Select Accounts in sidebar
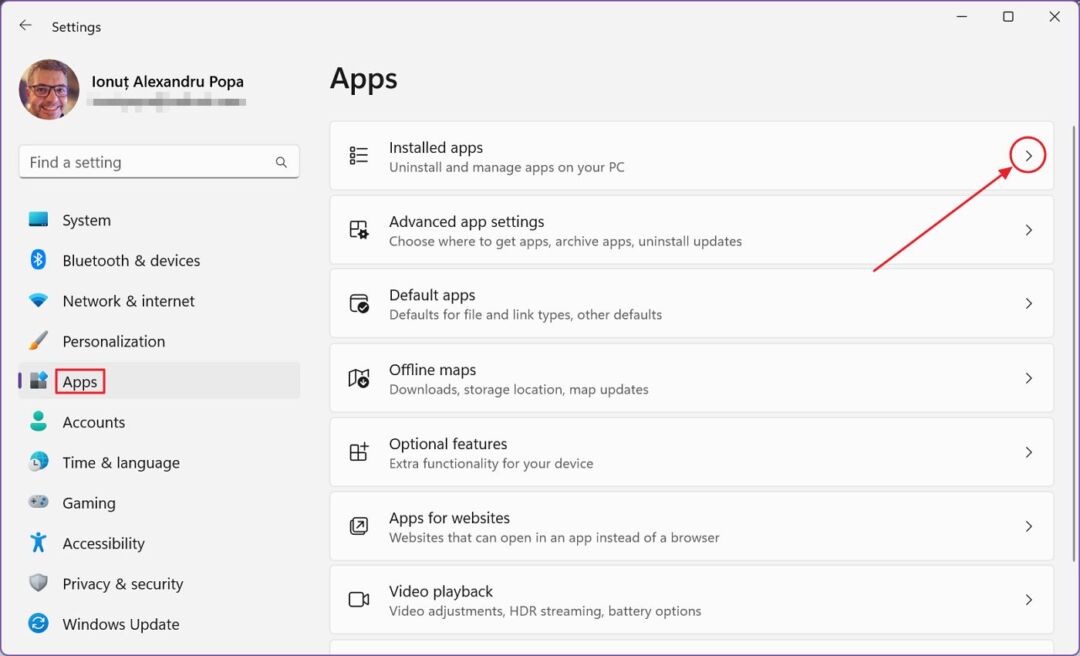Image resolution: width=1080 pixels, height=656 pixels. tap(159, 422)
